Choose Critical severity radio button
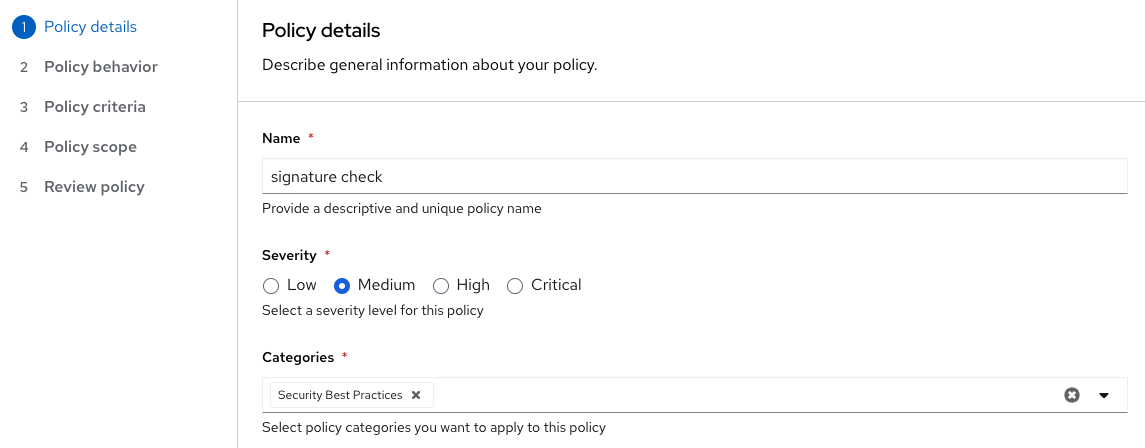Image resolution: width=1145 pixels, height=448 pixels. [515, 286]
